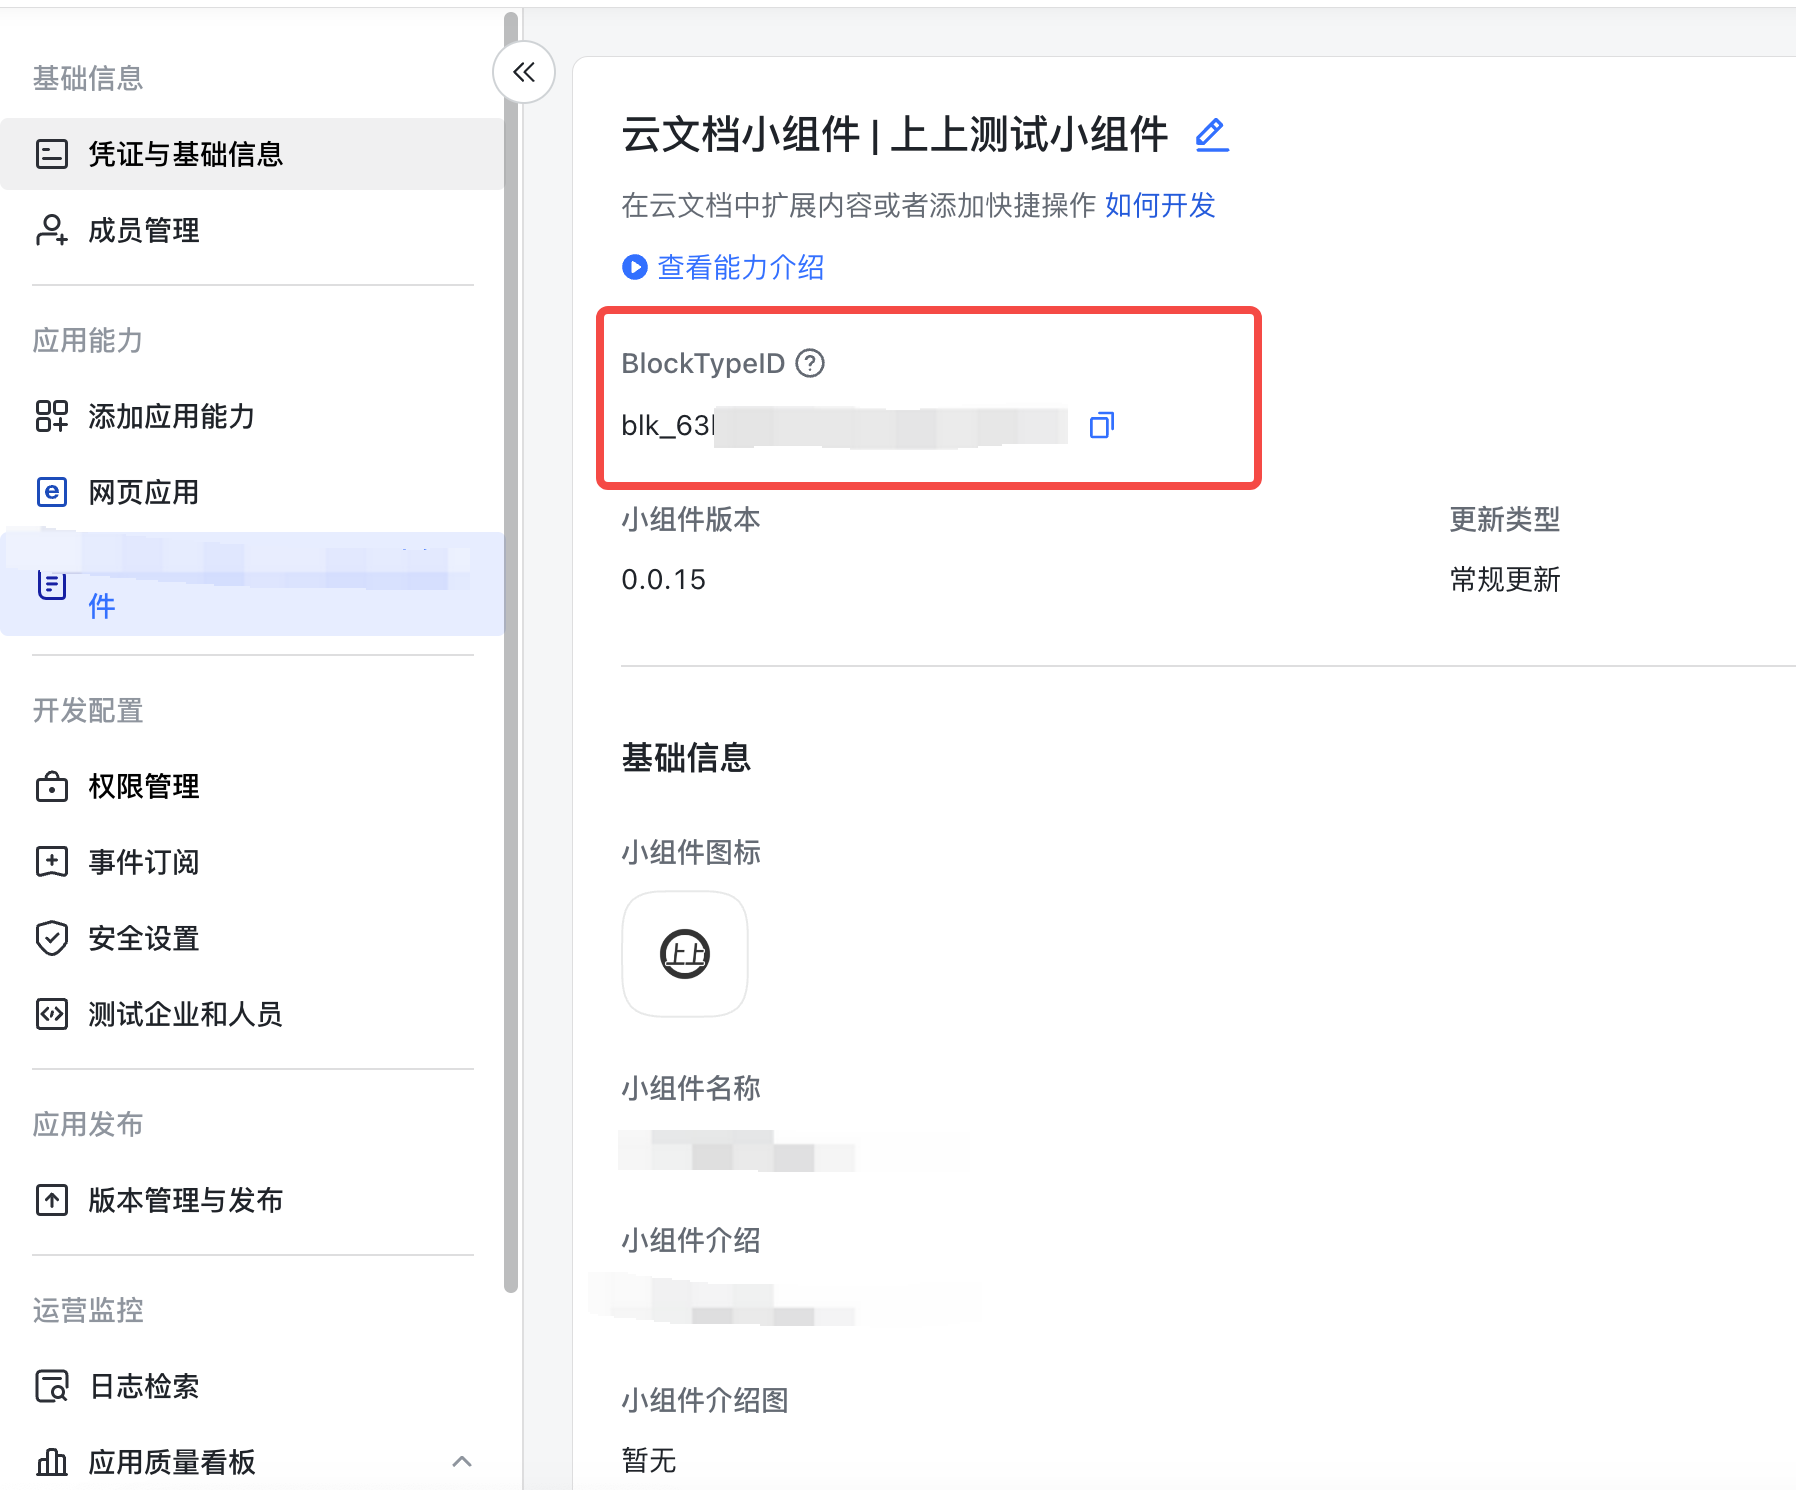The height and width of the screenshot is (1490, 1796).
Task: Click the 成员管理 person icon
Action: pos(52,230)
